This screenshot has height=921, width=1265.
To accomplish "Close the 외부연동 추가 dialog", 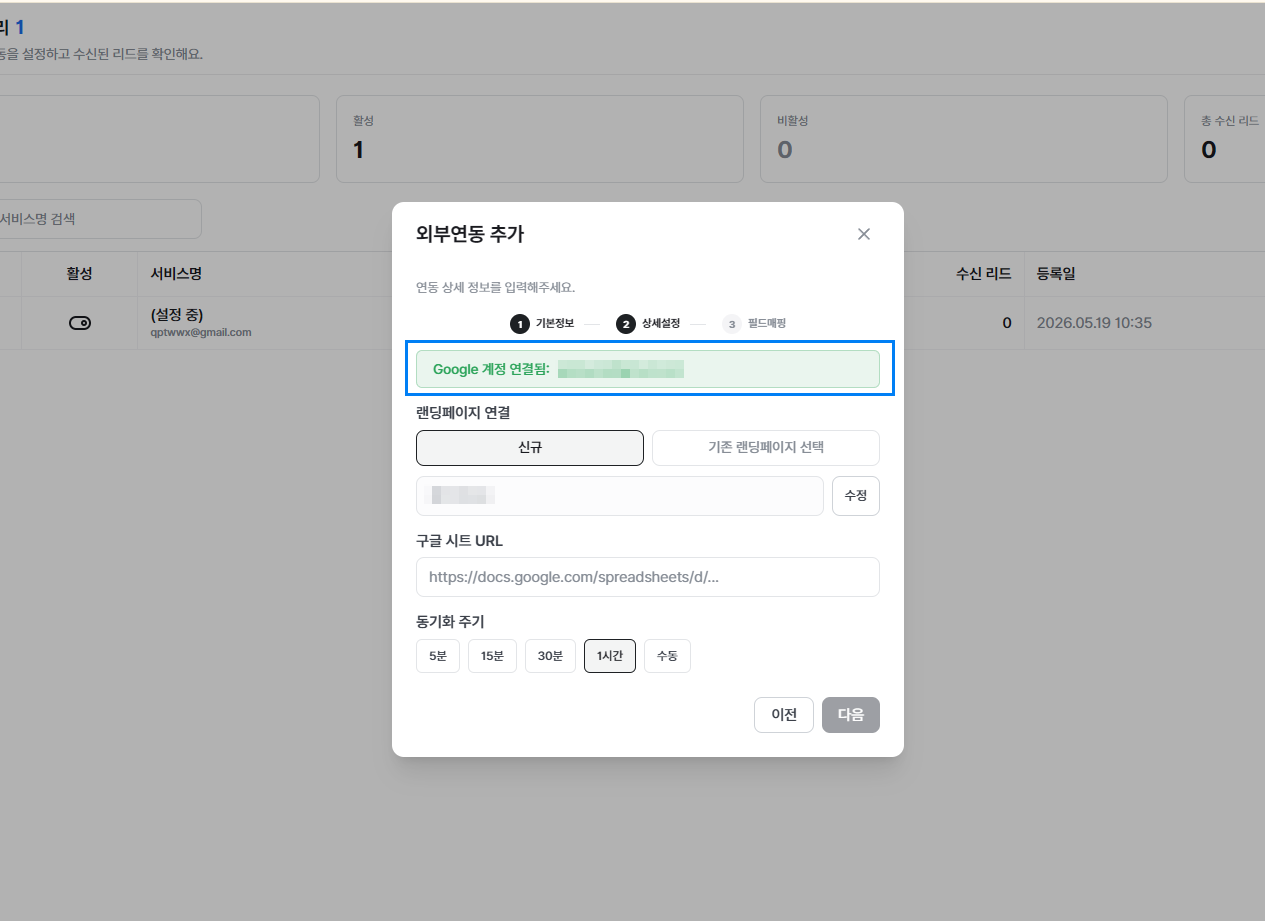I will coord(864,234).
